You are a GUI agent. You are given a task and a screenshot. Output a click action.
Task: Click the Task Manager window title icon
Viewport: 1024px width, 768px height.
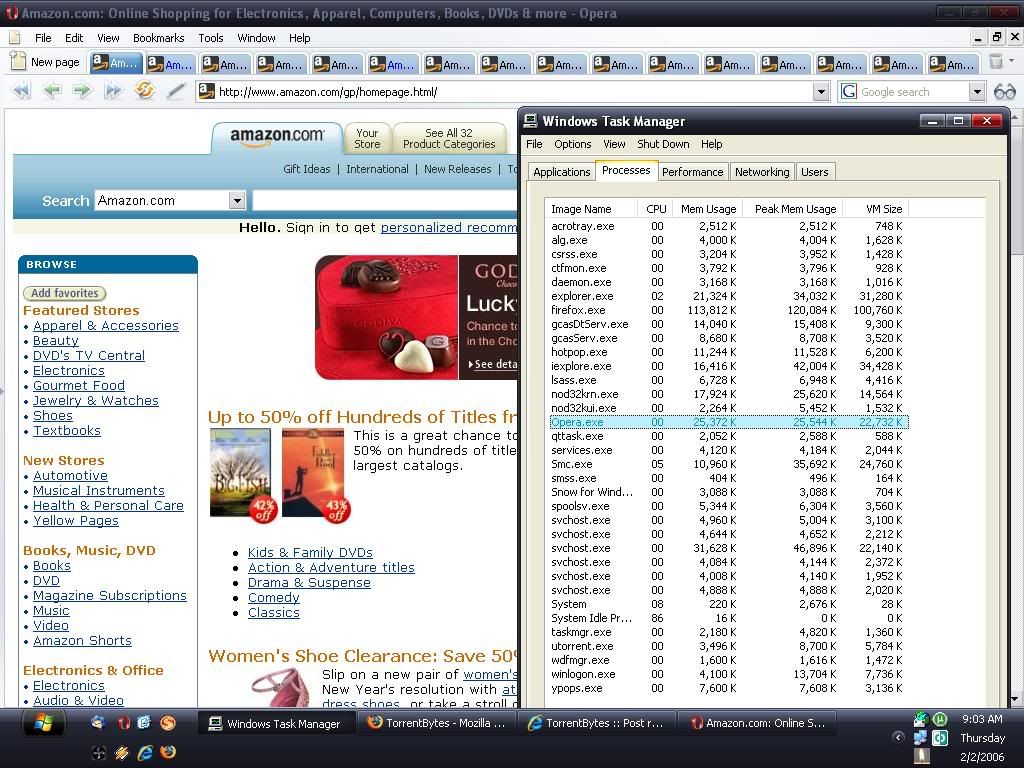530,121
